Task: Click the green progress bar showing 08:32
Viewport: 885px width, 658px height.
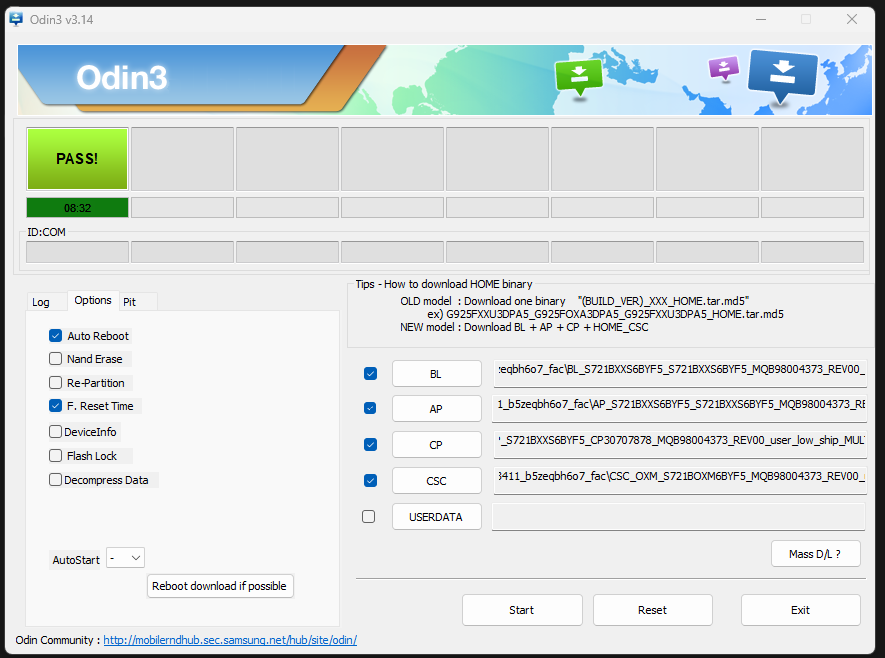Action: click(78, 208)
